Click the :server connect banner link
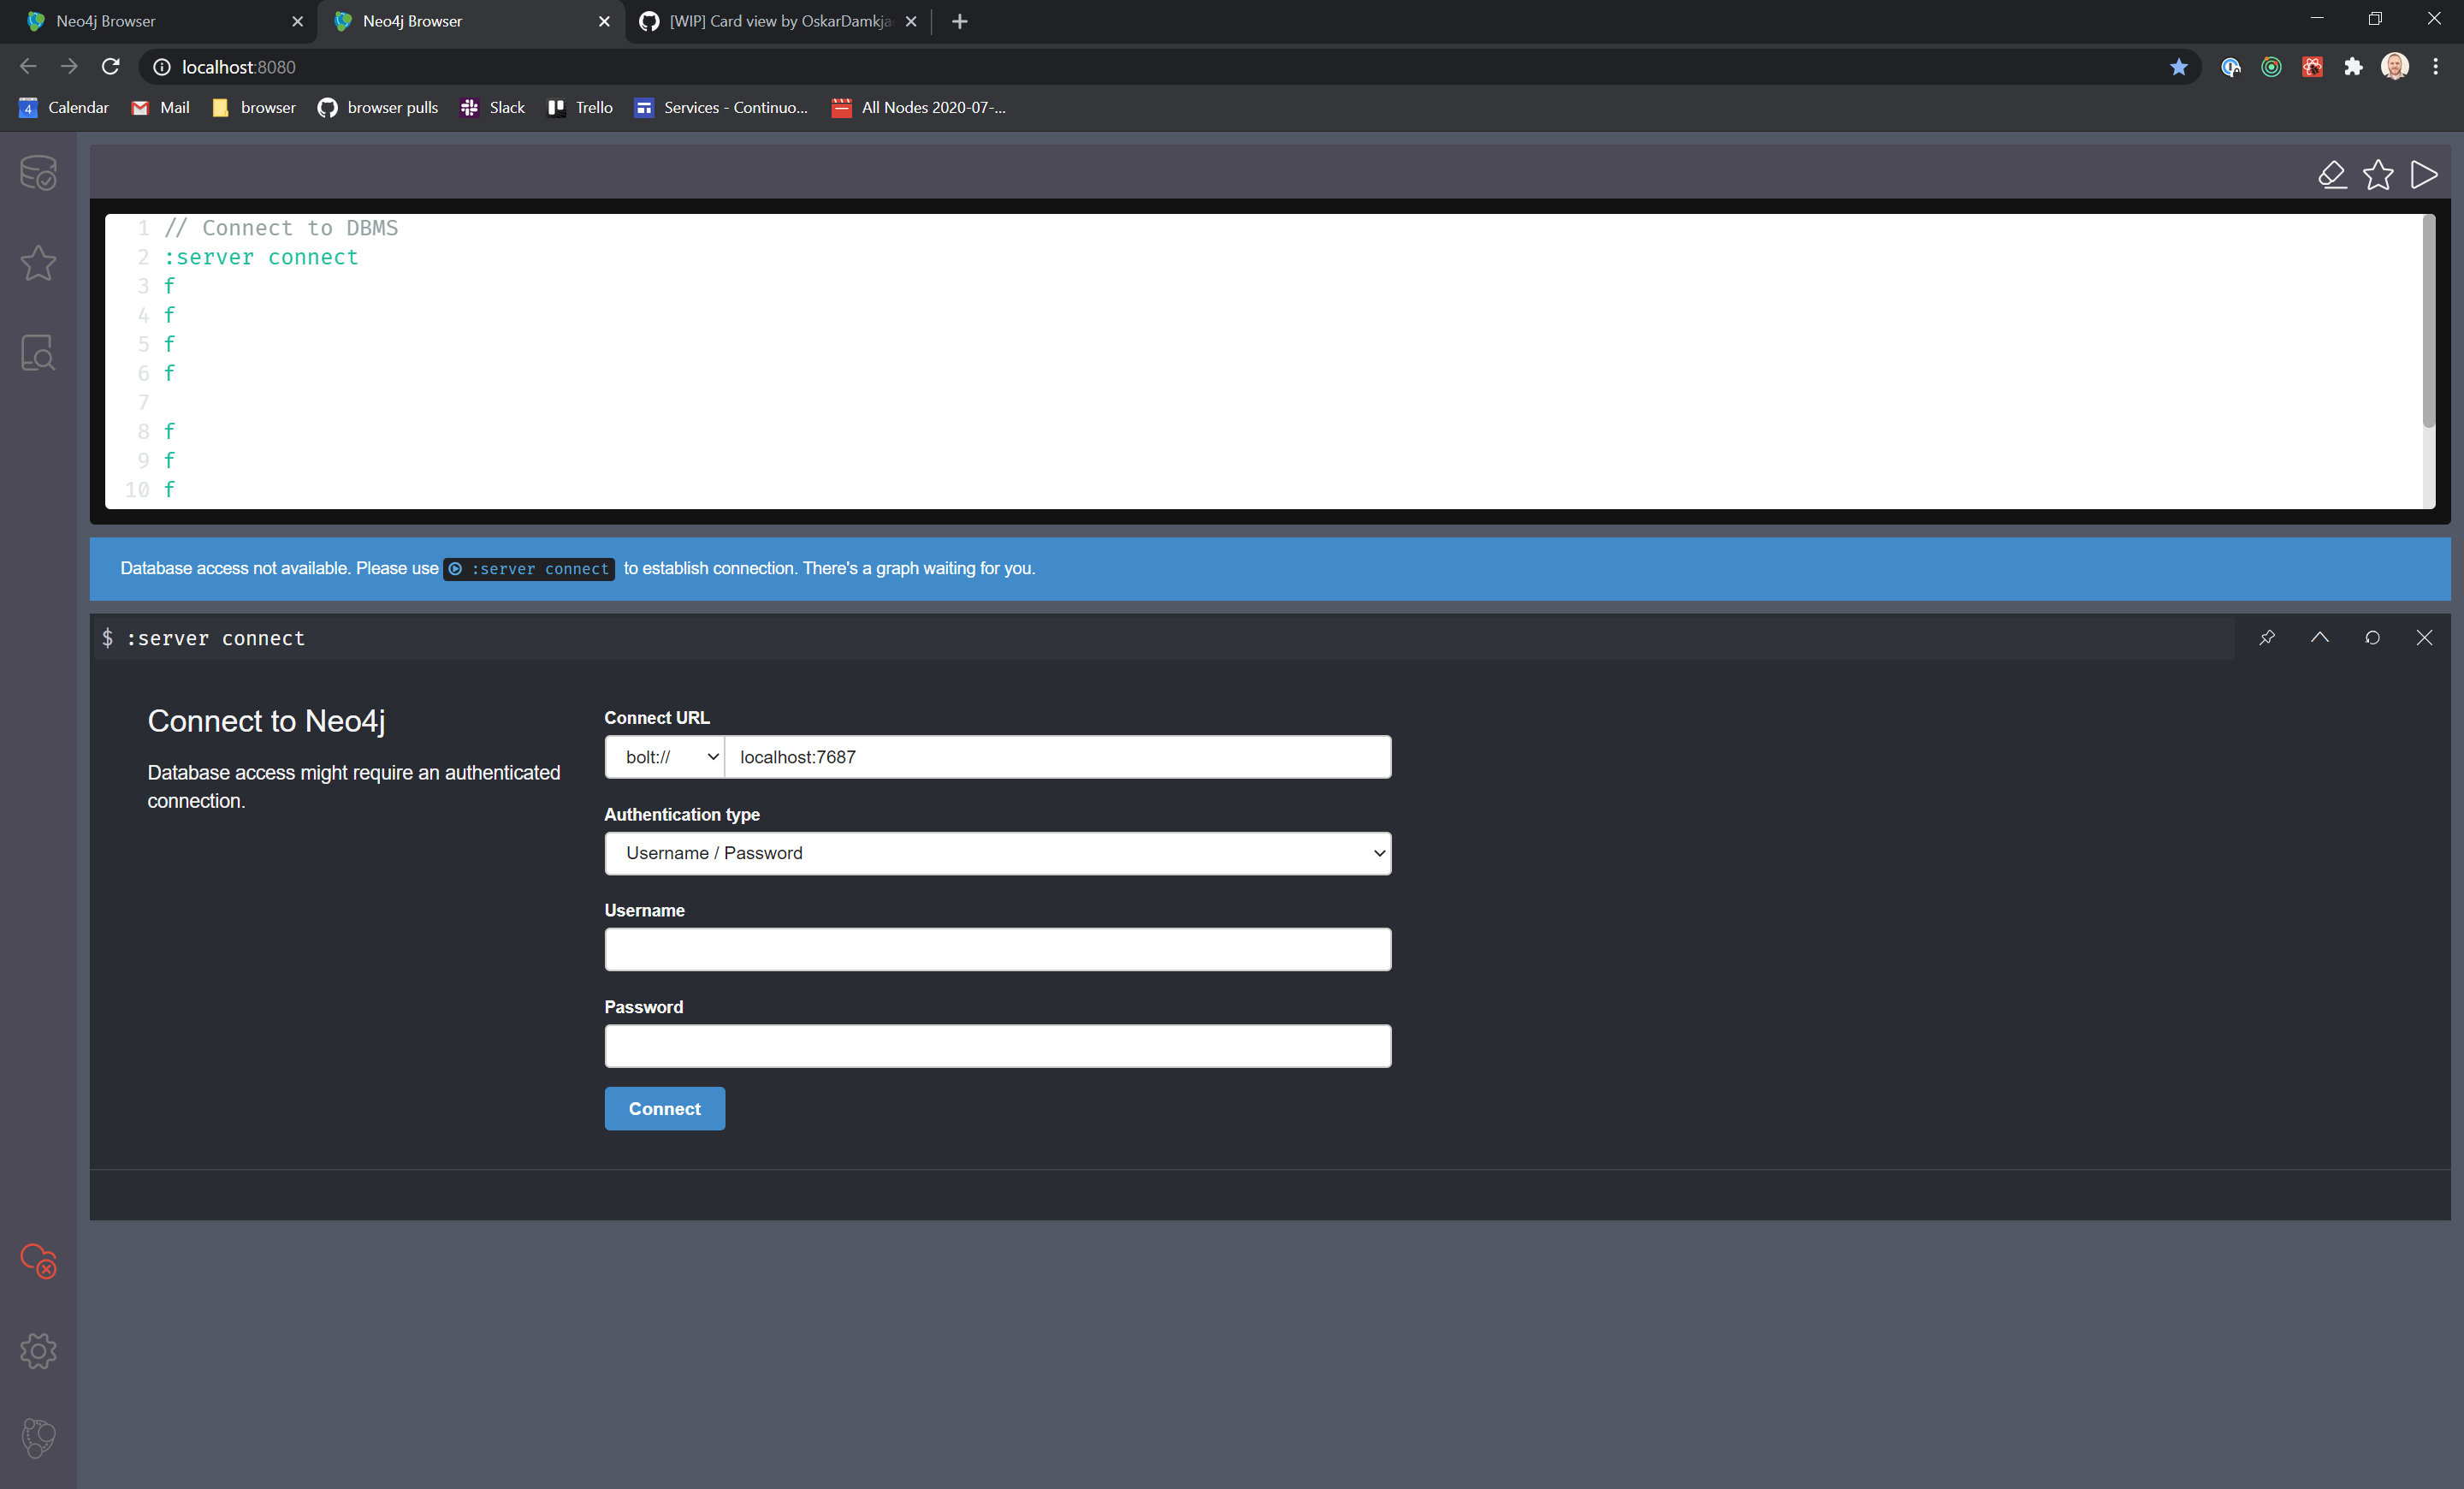The height and width of the screenshot is (1489, 2464). pos(529,569)
